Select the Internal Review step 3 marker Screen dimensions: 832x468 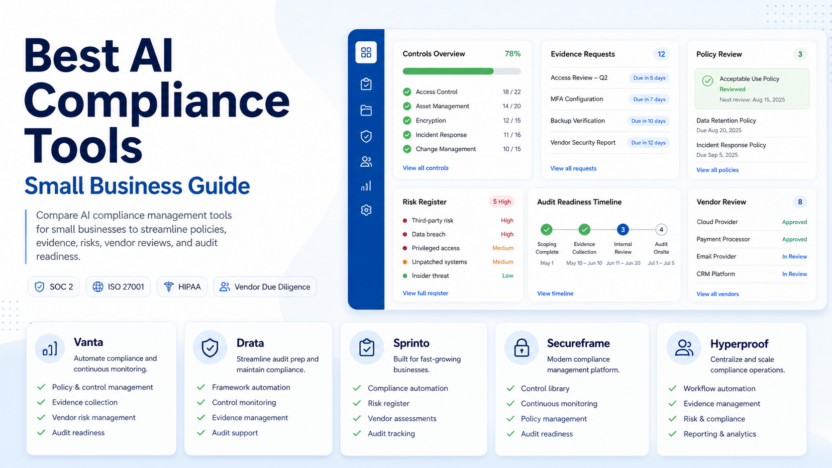(x=622, y=230)
